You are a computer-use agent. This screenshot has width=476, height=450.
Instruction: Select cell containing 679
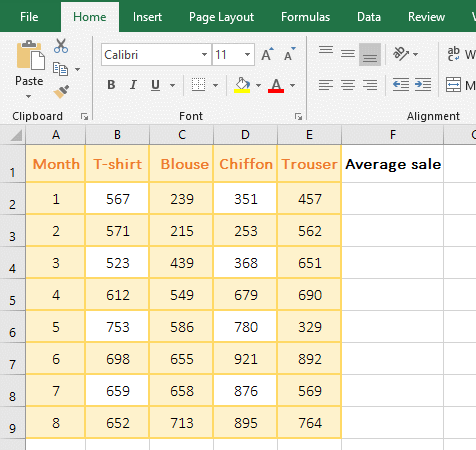coord(245,295)
